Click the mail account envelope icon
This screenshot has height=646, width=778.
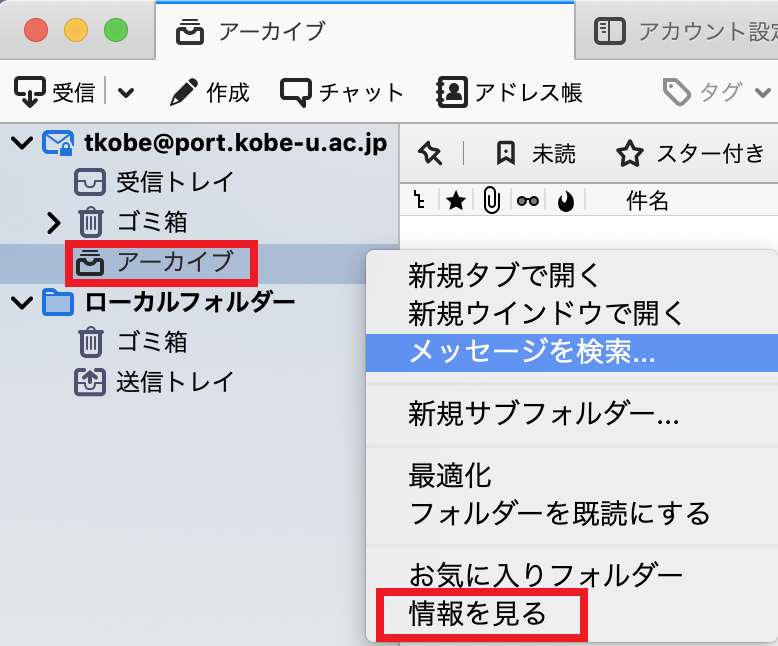(x=58, y=142)
